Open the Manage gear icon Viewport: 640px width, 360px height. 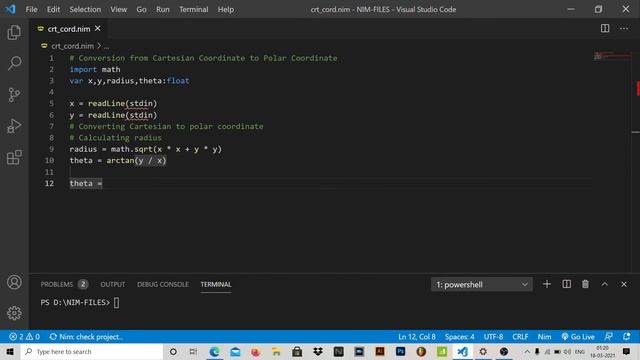14,313
